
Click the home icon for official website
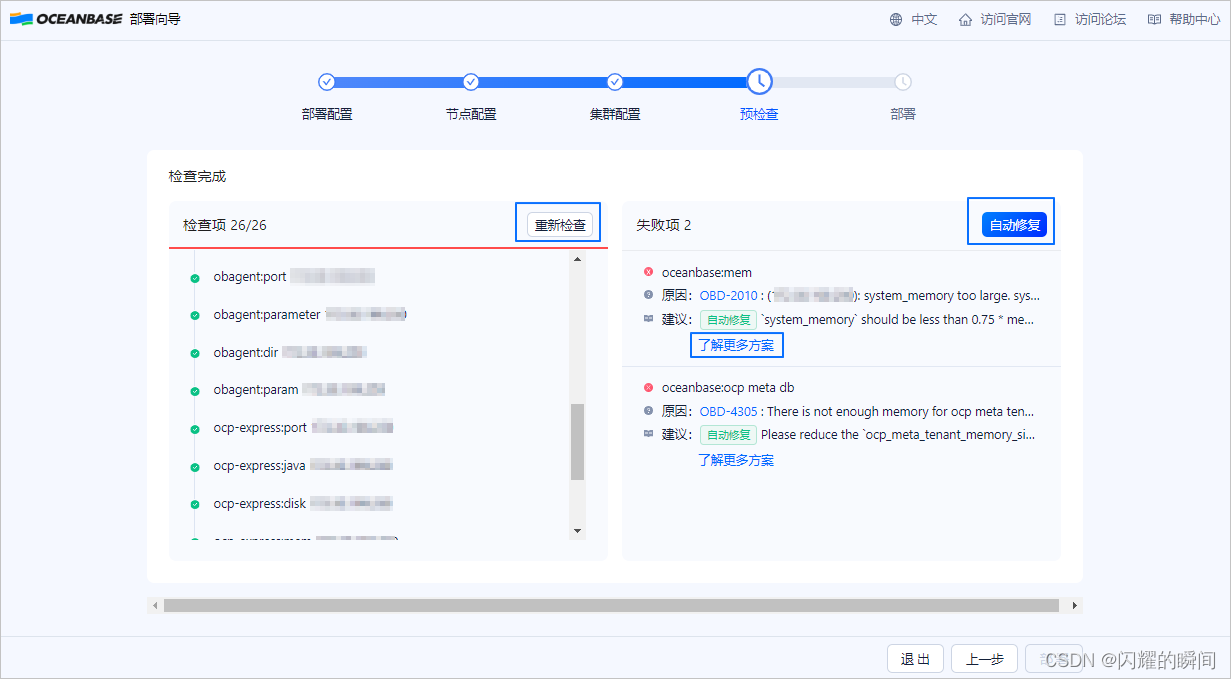coord(965,19)
